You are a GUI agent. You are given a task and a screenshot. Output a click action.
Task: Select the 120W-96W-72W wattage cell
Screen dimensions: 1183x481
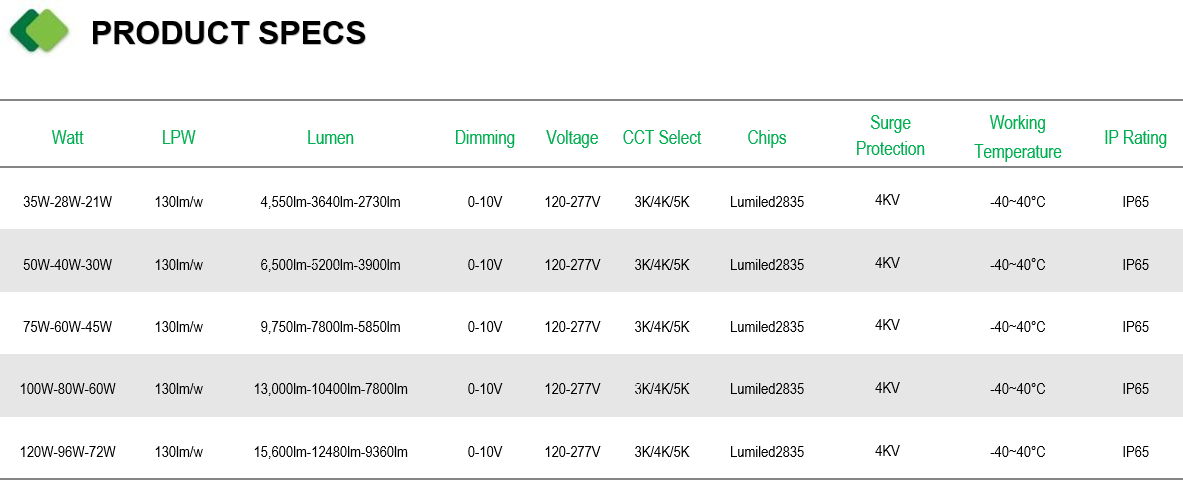point(67,452)
